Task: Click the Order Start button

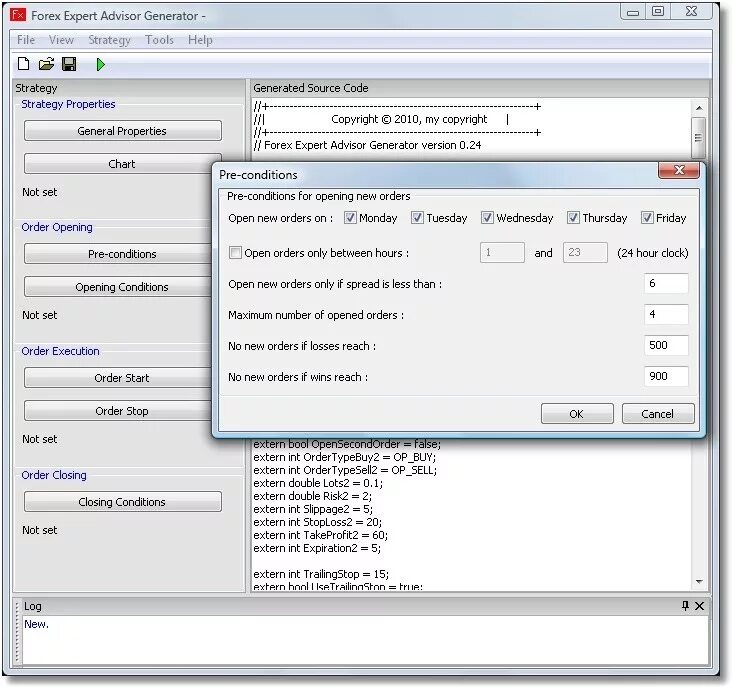Action: click(x=118, y=378)
